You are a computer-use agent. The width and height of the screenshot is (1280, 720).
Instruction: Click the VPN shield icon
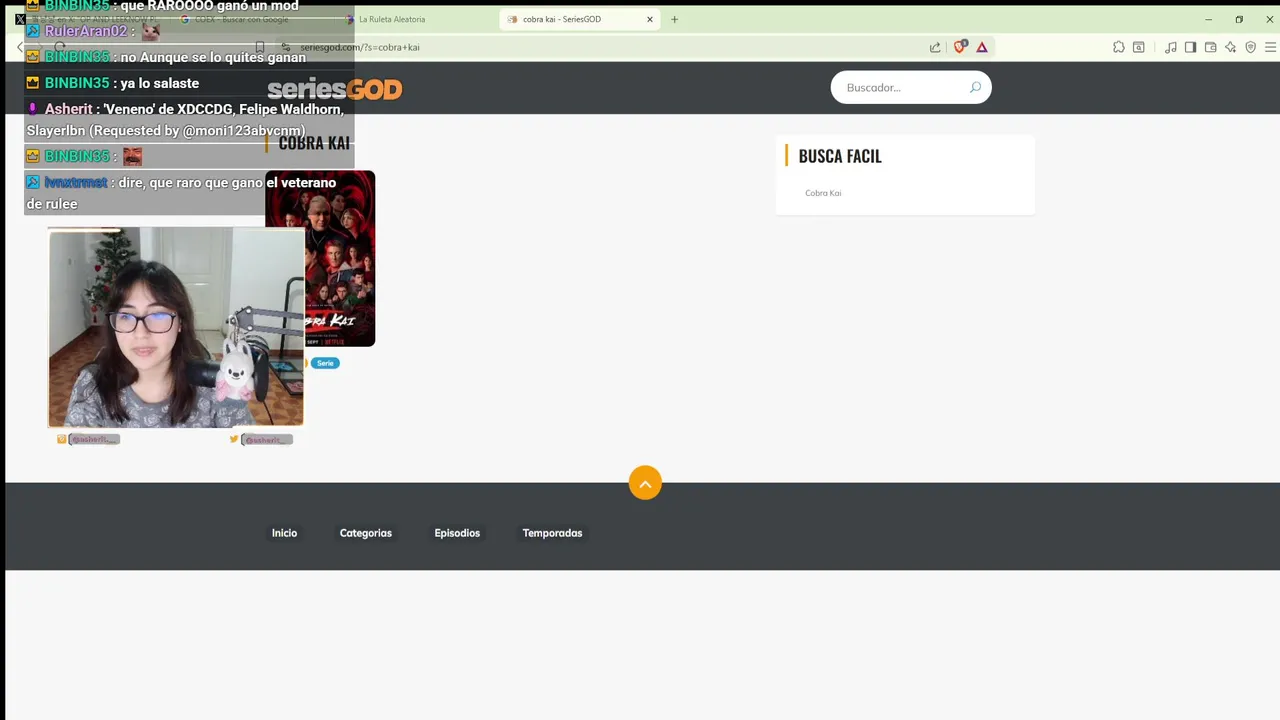tap(1250, 47)
